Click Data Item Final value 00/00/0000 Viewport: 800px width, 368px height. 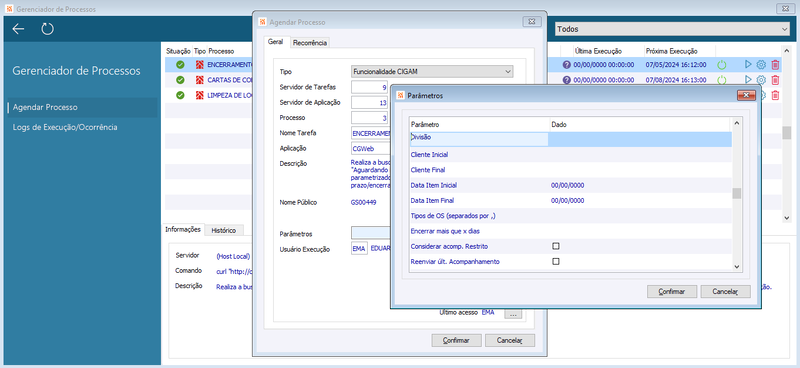pos(568,201)
